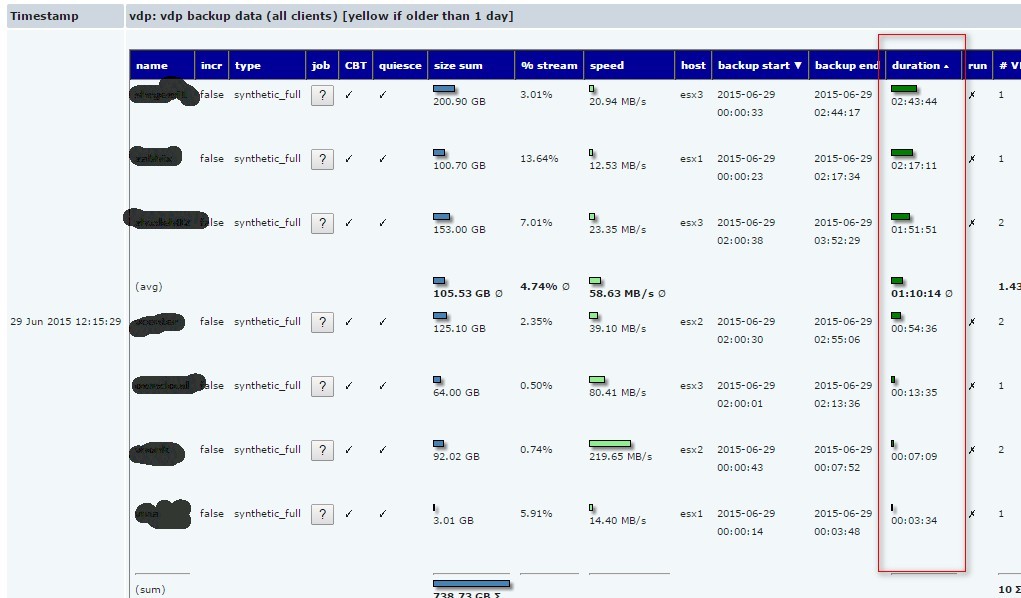Sort table by backup end column

(x=846, y=65)
